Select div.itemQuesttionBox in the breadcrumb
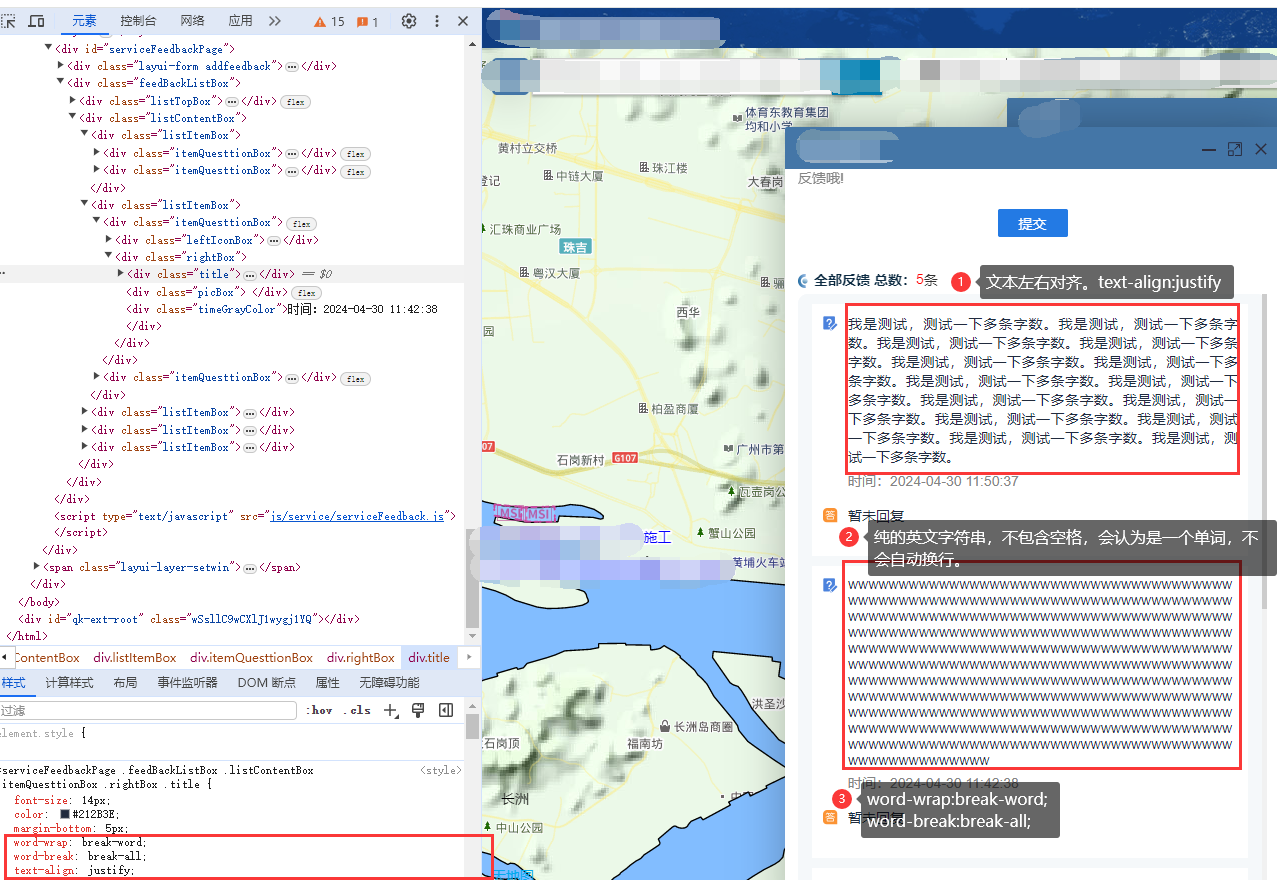The width and height of the screenshot is (1277, 880). (251, 657)
